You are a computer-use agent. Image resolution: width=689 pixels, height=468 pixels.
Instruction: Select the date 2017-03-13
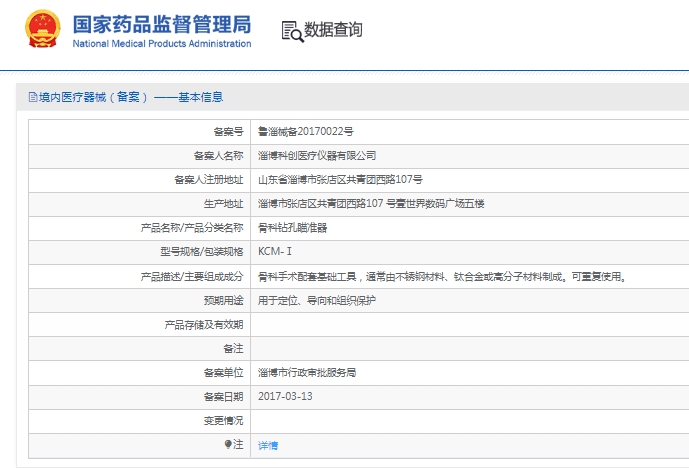pyautogui.click(x=285, y=396)
